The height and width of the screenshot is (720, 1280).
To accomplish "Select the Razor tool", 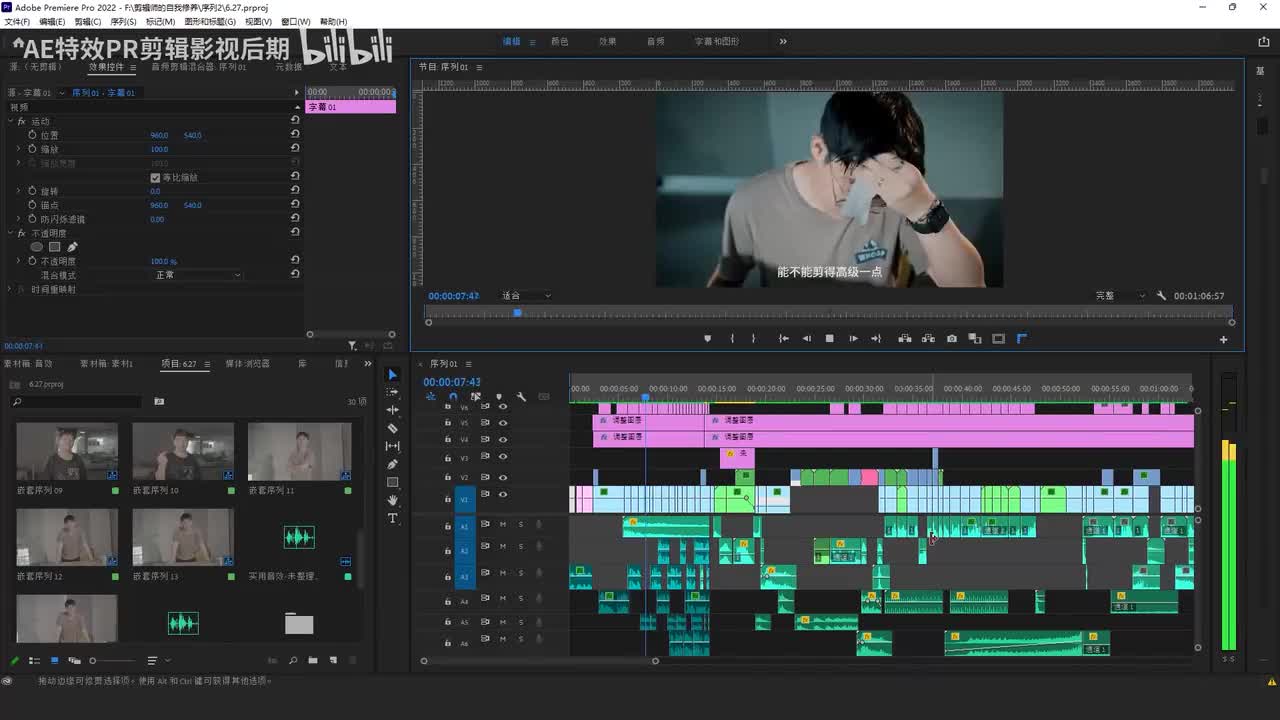I will click(x=392, y=428).
